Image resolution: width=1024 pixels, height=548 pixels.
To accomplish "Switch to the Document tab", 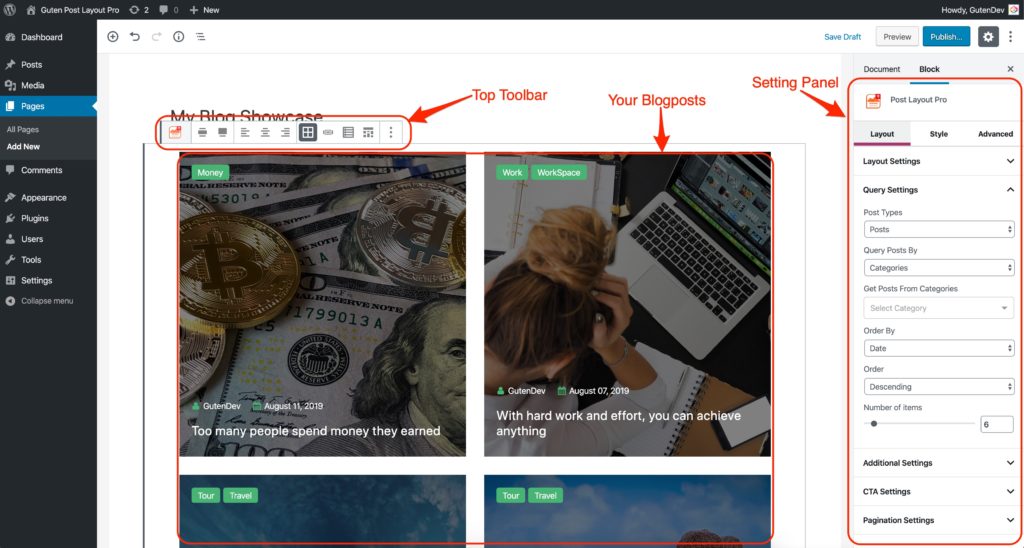I will click(x=882, y=69).
